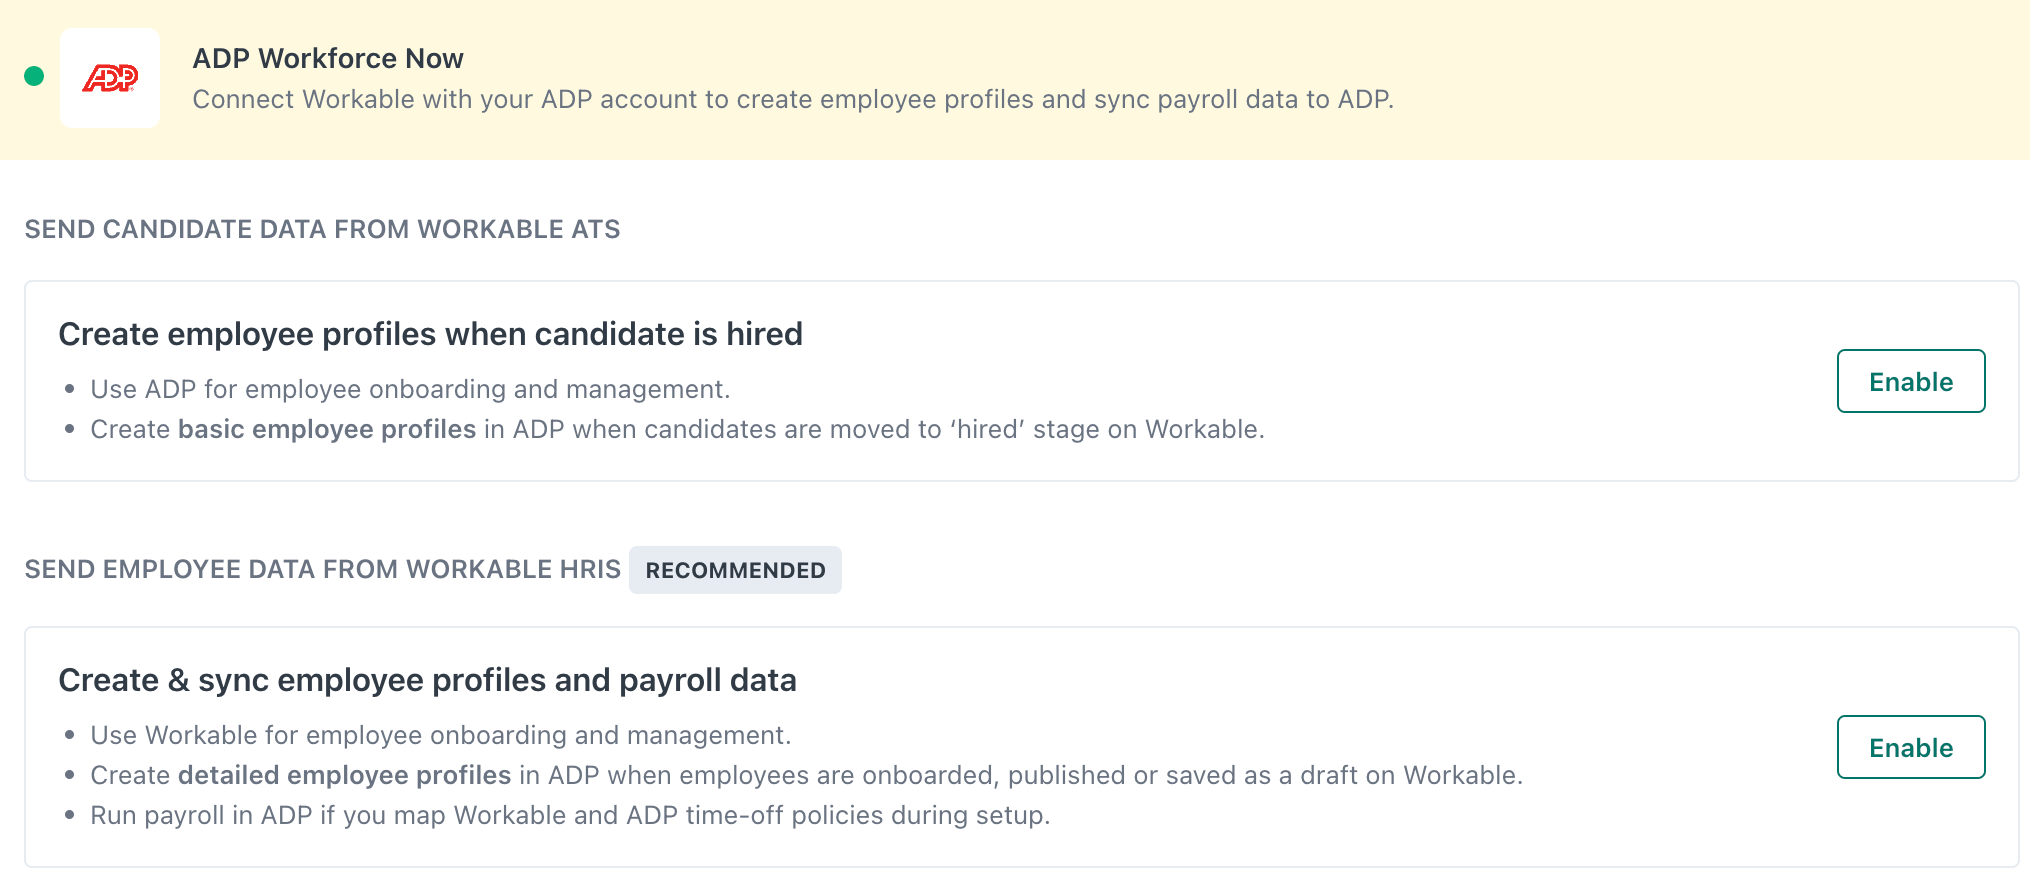The width and height of the screenshot is (2030, 886).
Task: Click the 'basic employee profiles' bold text
Action: pos(326,429)
